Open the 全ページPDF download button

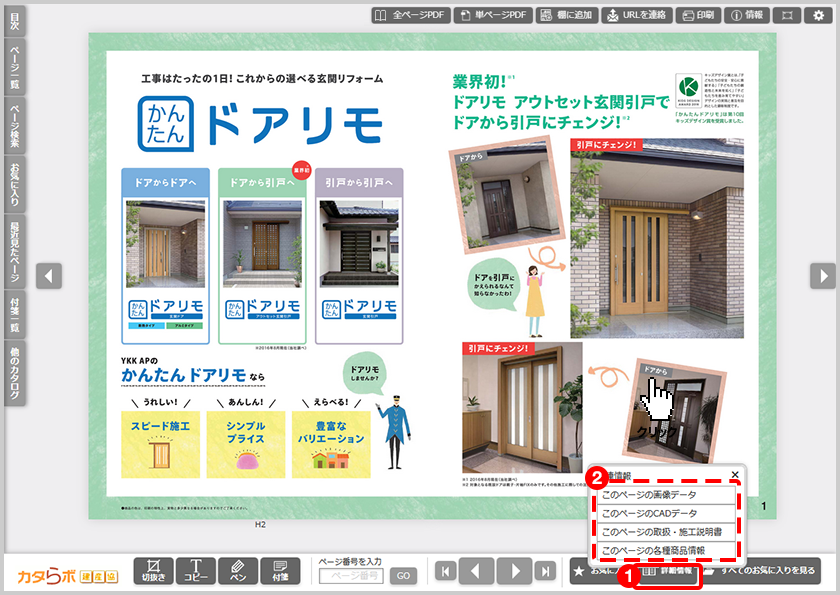[410, 15]
